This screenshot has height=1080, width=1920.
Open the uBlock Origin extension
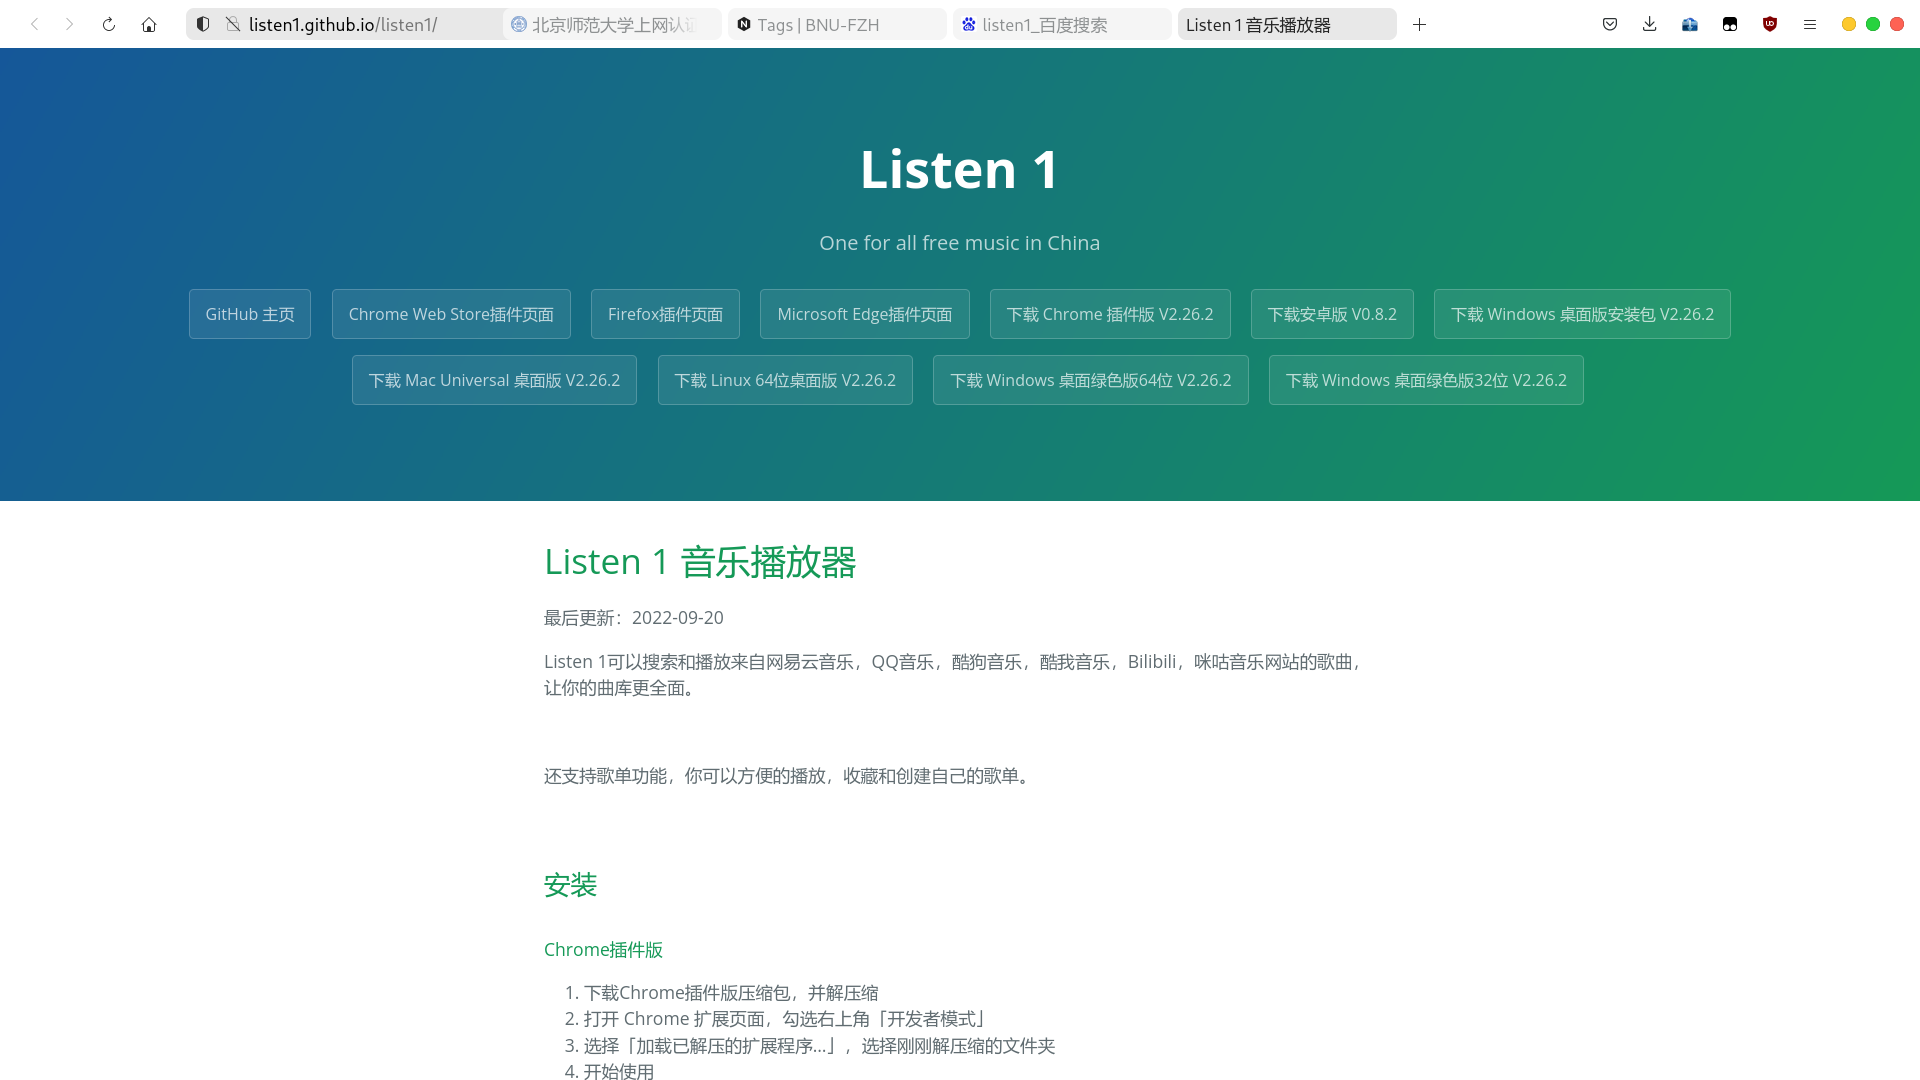coord(1770,24)
